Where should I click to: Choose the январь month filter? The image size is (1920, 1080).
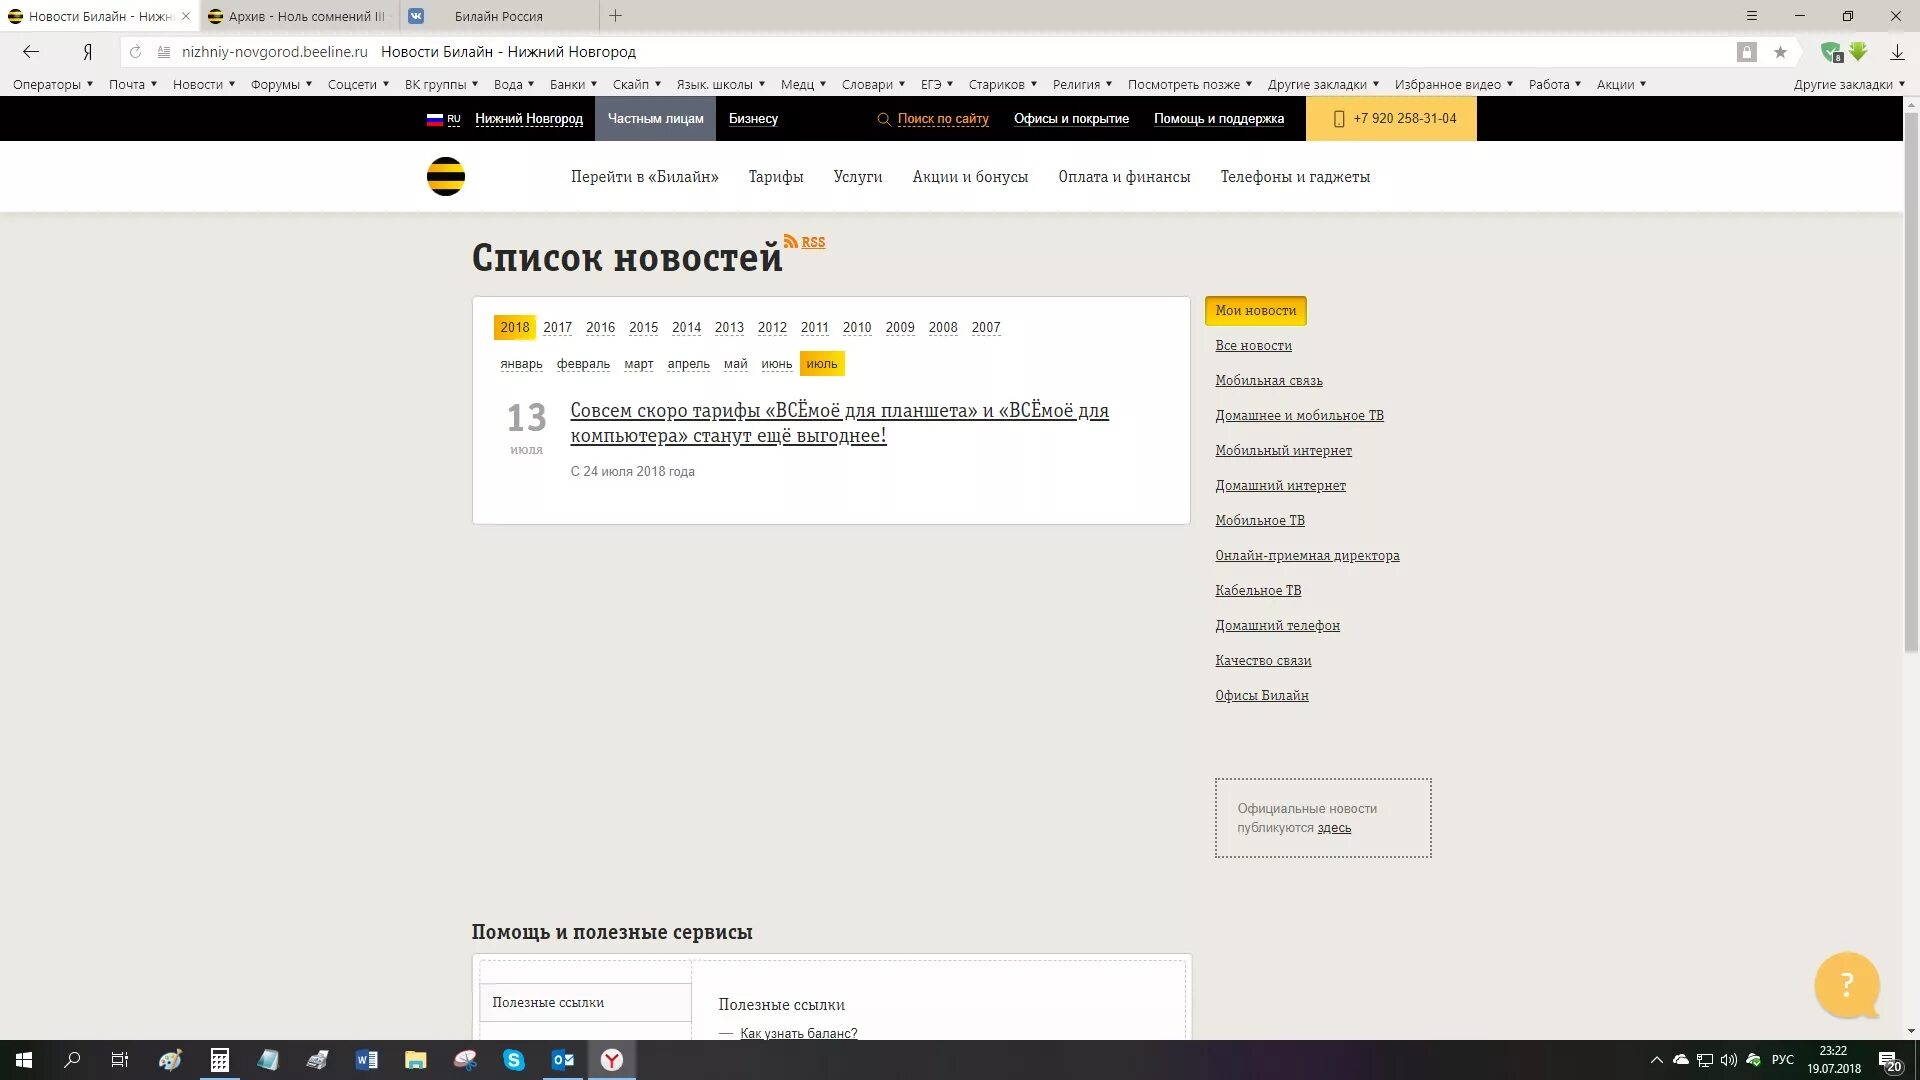(521, 364)
